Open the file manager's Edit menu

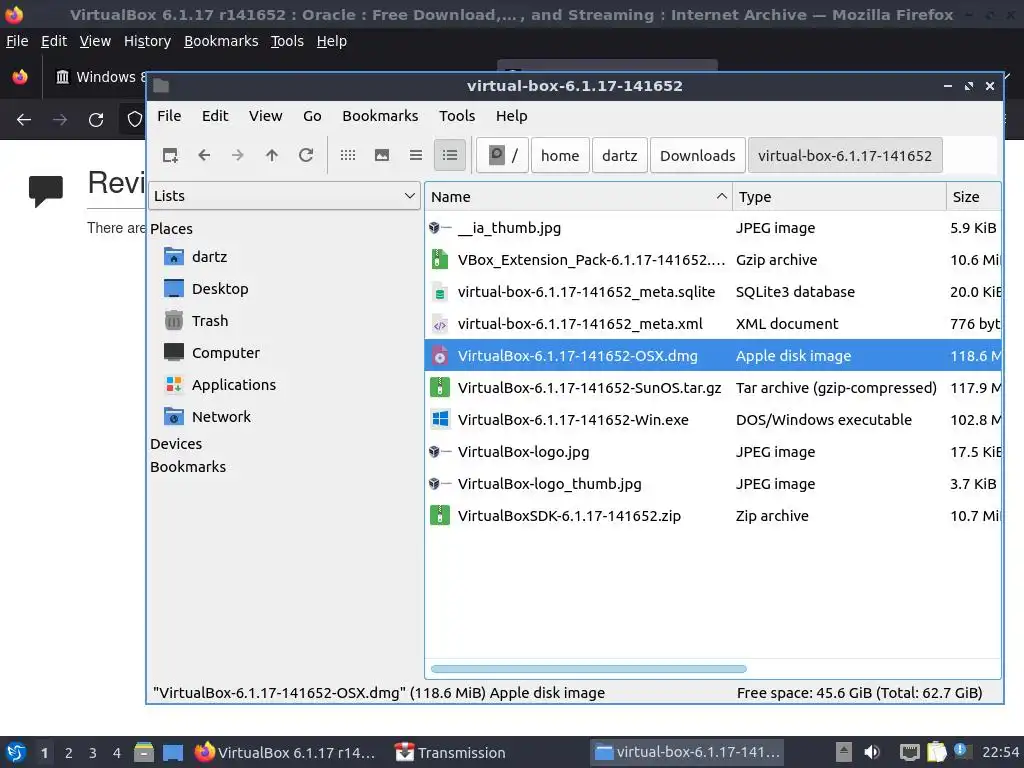215,116
